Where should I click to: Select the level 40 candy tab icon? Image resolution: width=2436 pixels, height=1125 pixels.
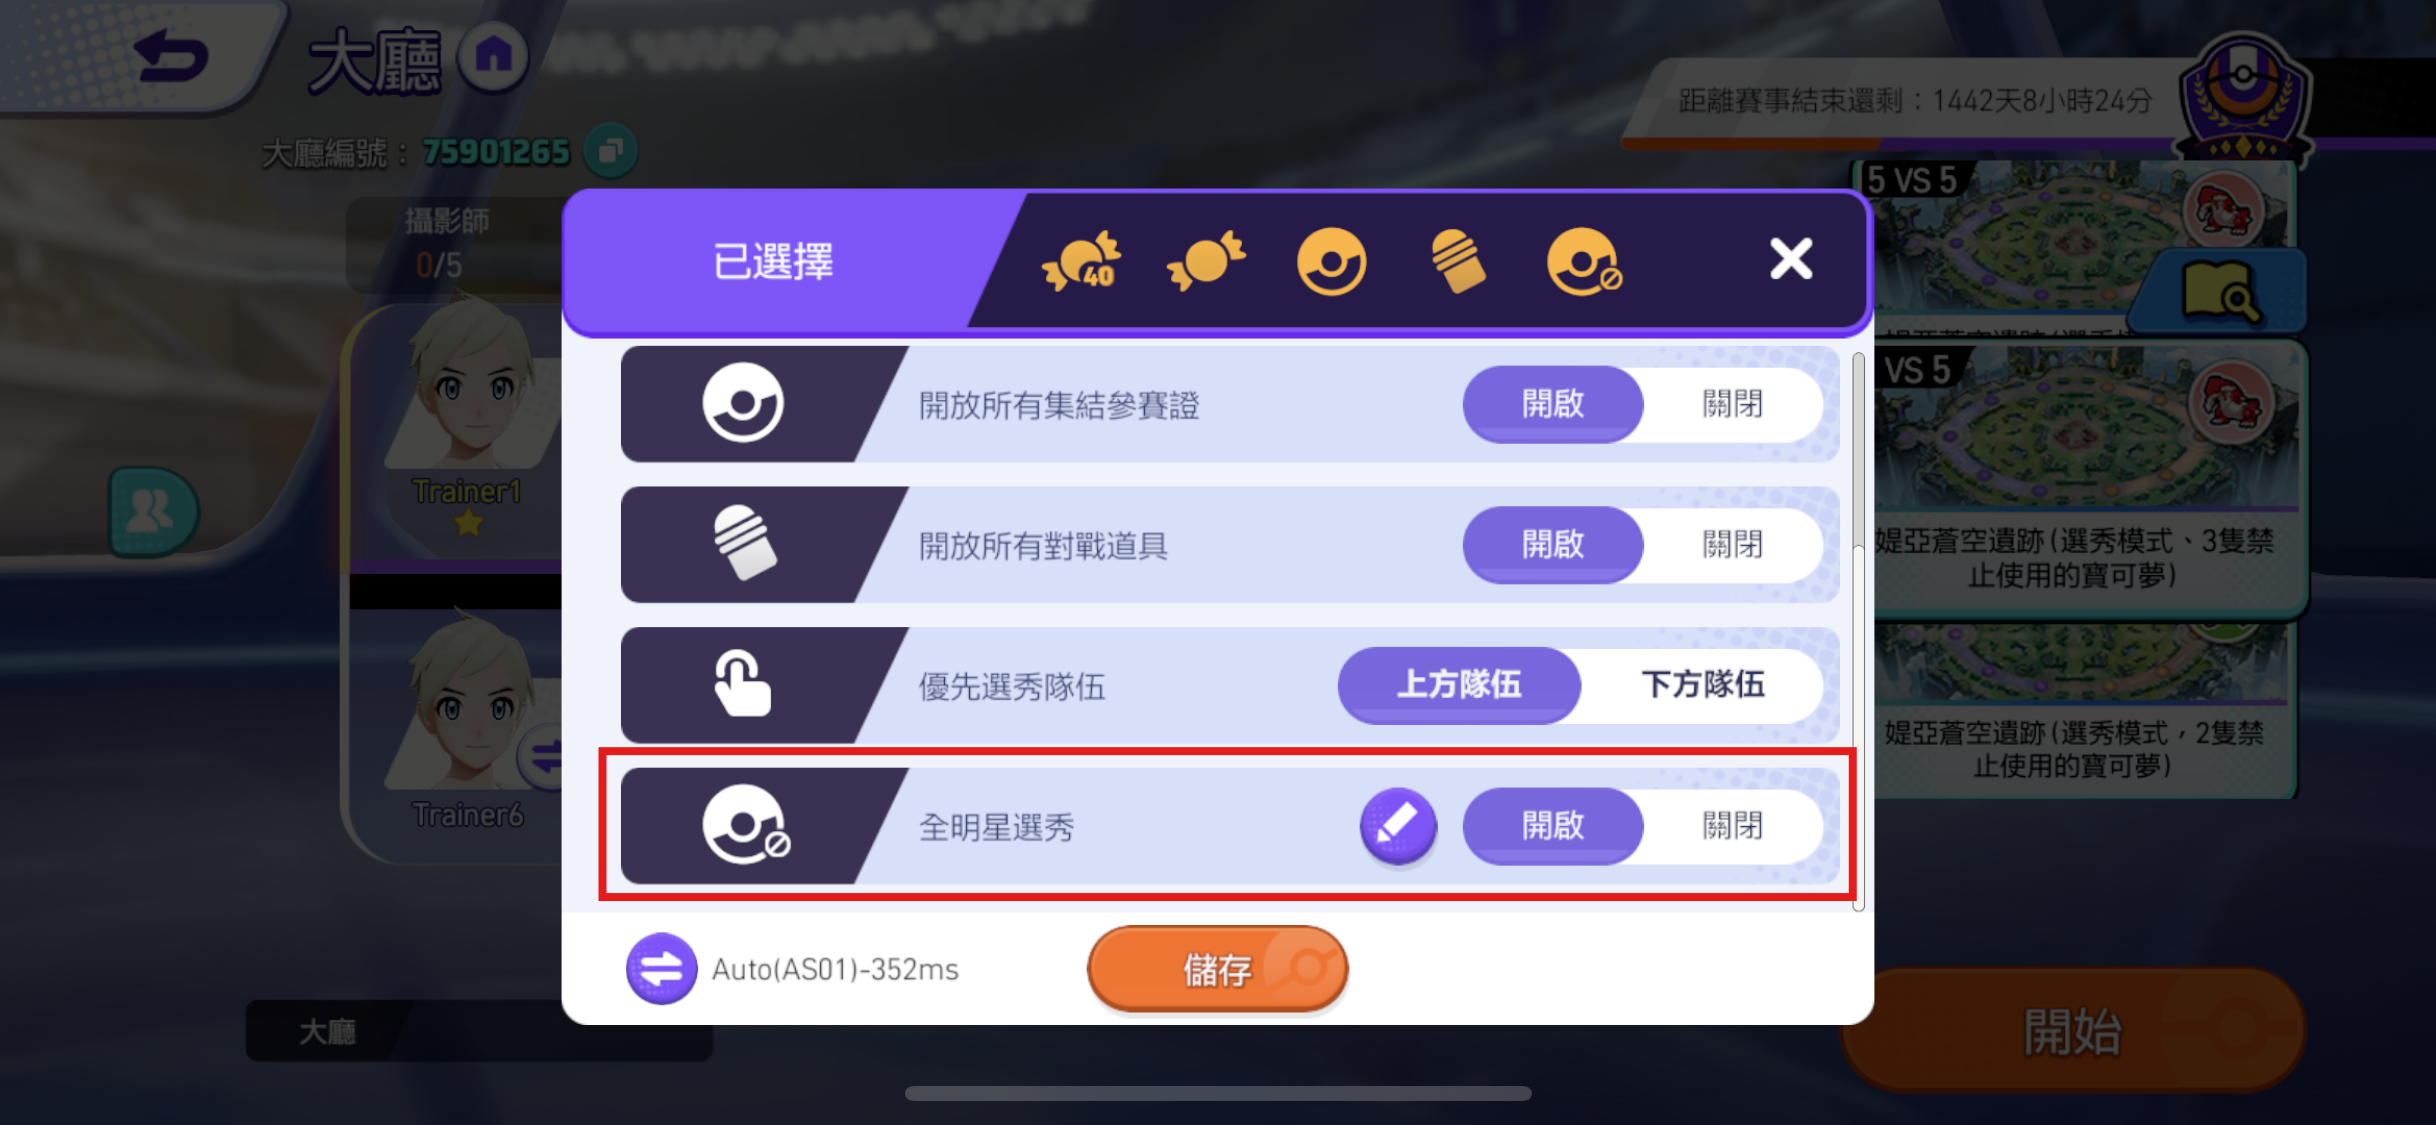pyautogui.click(x=1081, y=261)
